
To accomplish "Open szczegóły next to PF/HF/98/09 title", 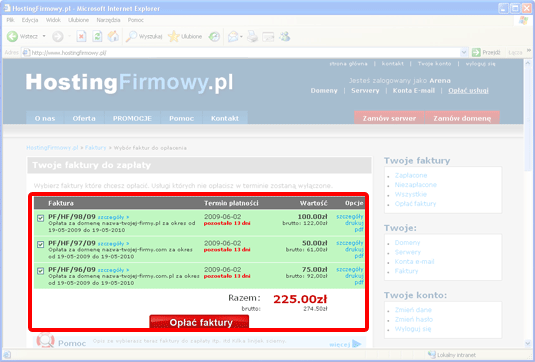I will point(113,217).
